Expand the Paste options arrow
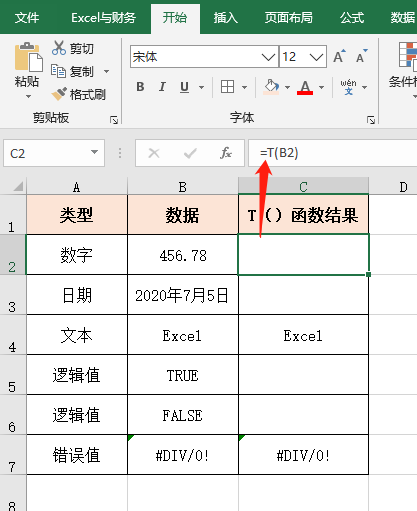 pyautogui.click(x=28, y=97)
